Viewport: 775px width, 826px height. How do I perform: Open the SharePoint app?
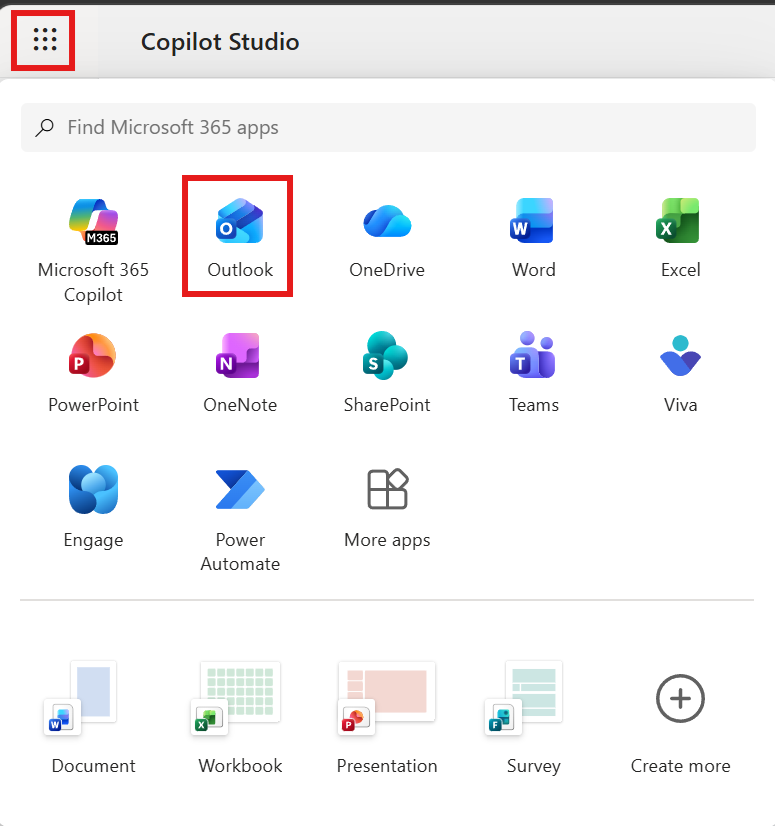tap(387, 373)
